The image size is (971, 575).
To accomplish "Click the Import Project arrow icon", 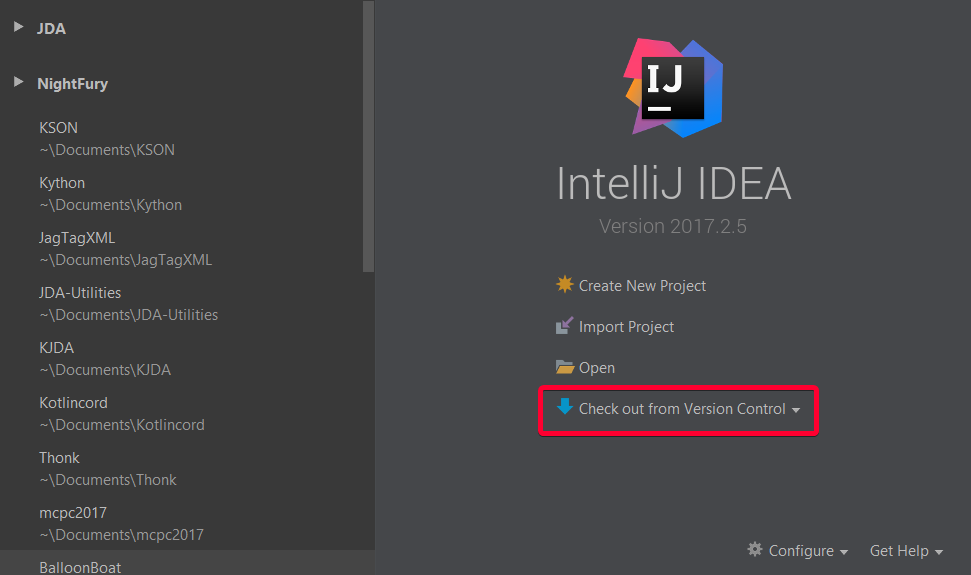I will (x=565, y=326).
